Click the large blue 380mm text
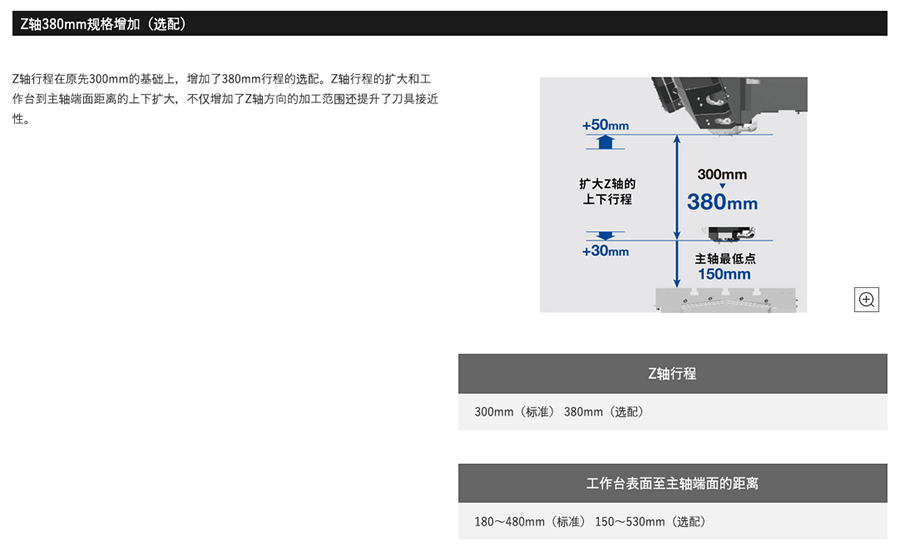 722,203
